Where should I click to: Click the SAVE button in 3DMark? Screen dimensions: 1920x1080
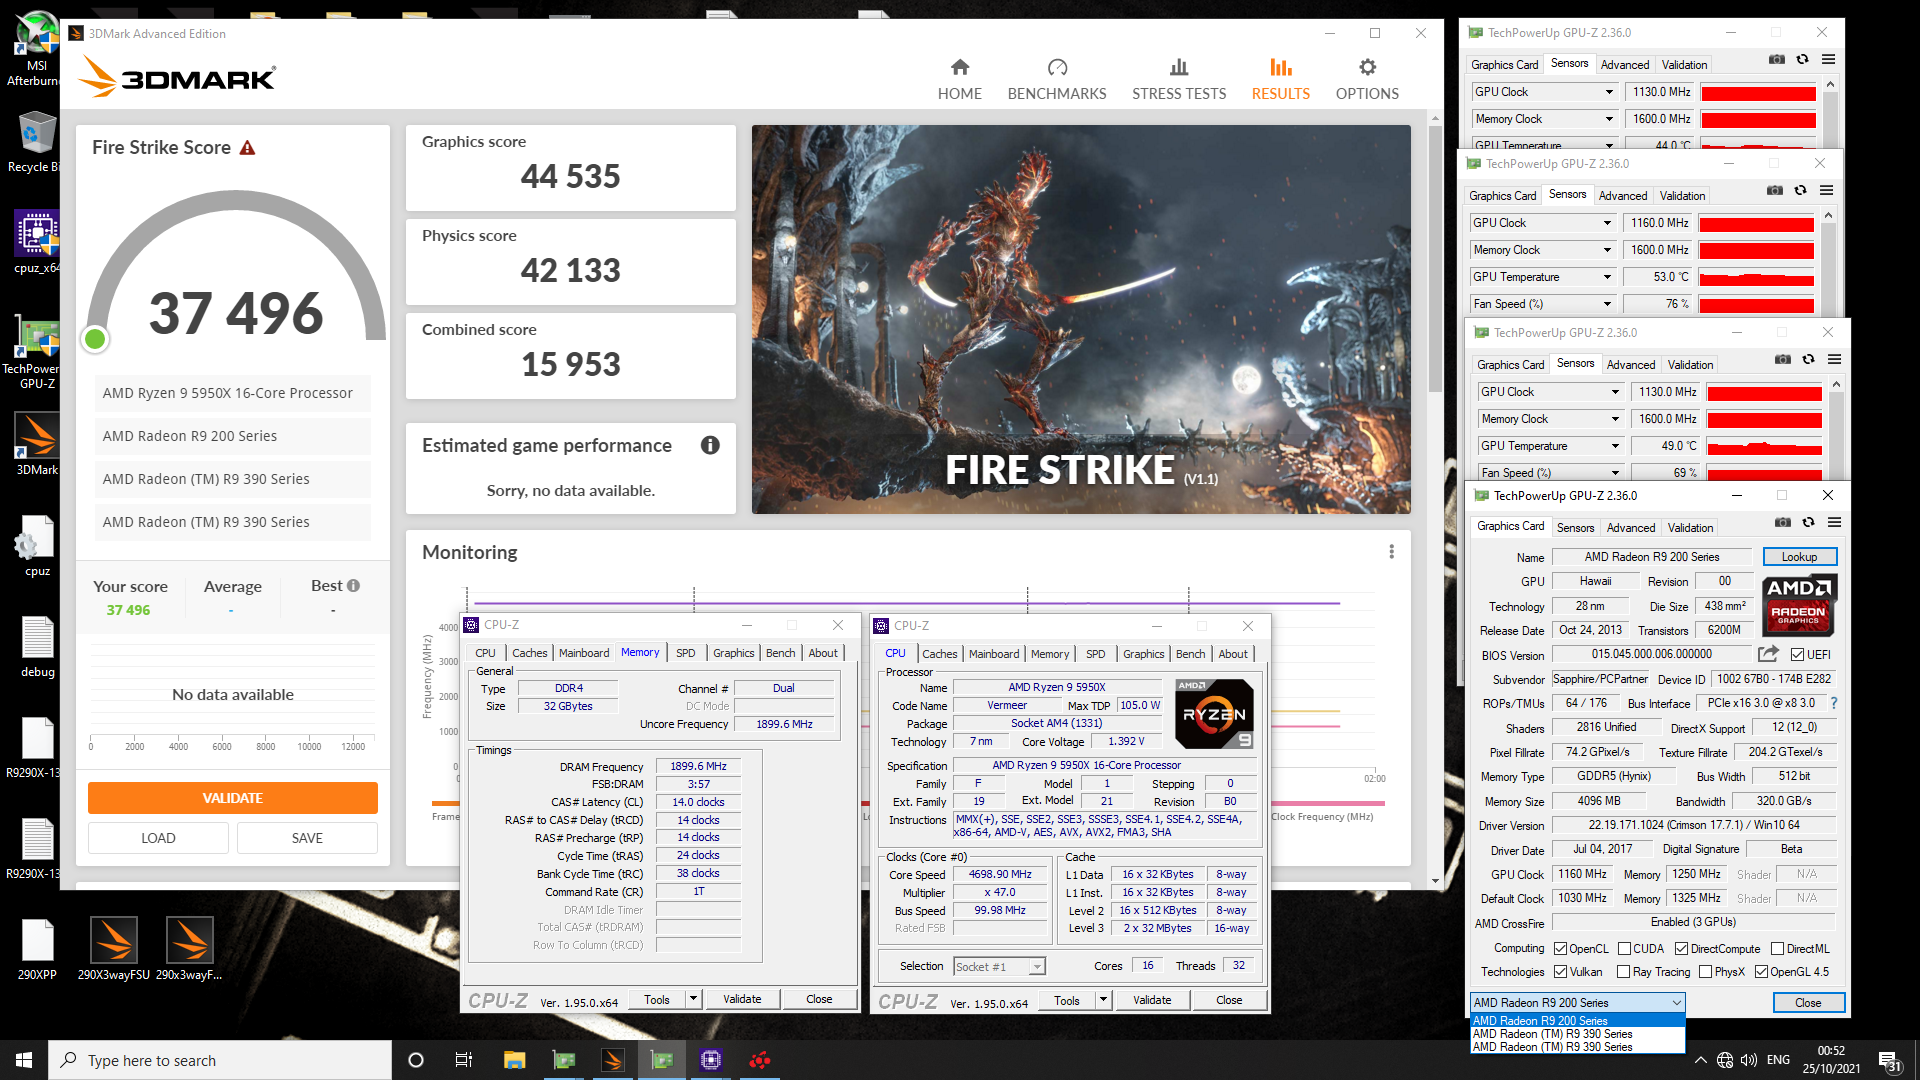[x=307, y=838]
